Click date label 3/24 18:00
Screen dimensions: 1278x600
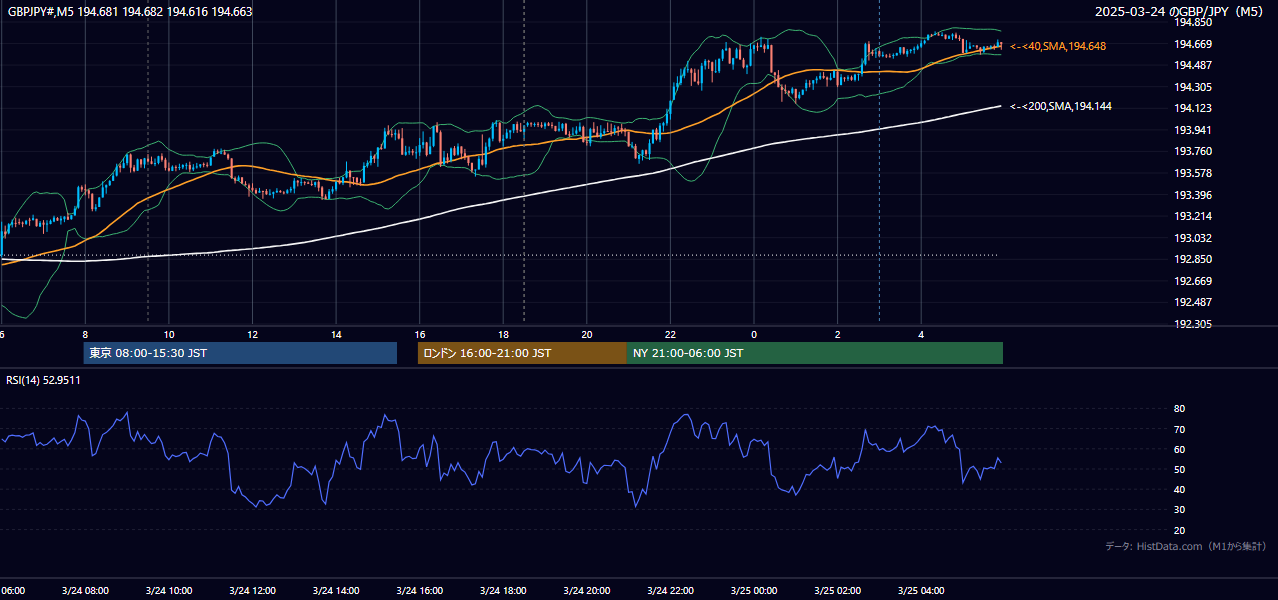point(503,591)
